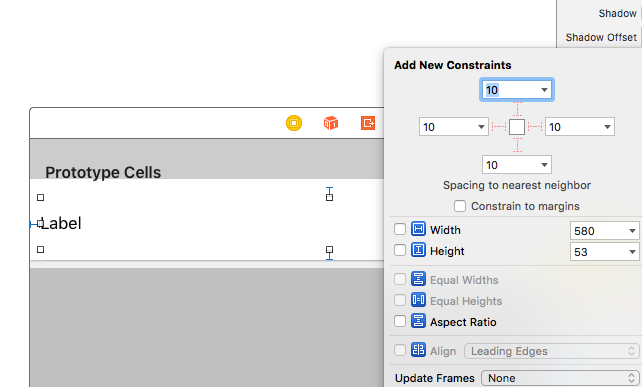Open the Update Frames None dropdown
The width and height of the screenshot is (642, 387).
(x=560, y=378)
